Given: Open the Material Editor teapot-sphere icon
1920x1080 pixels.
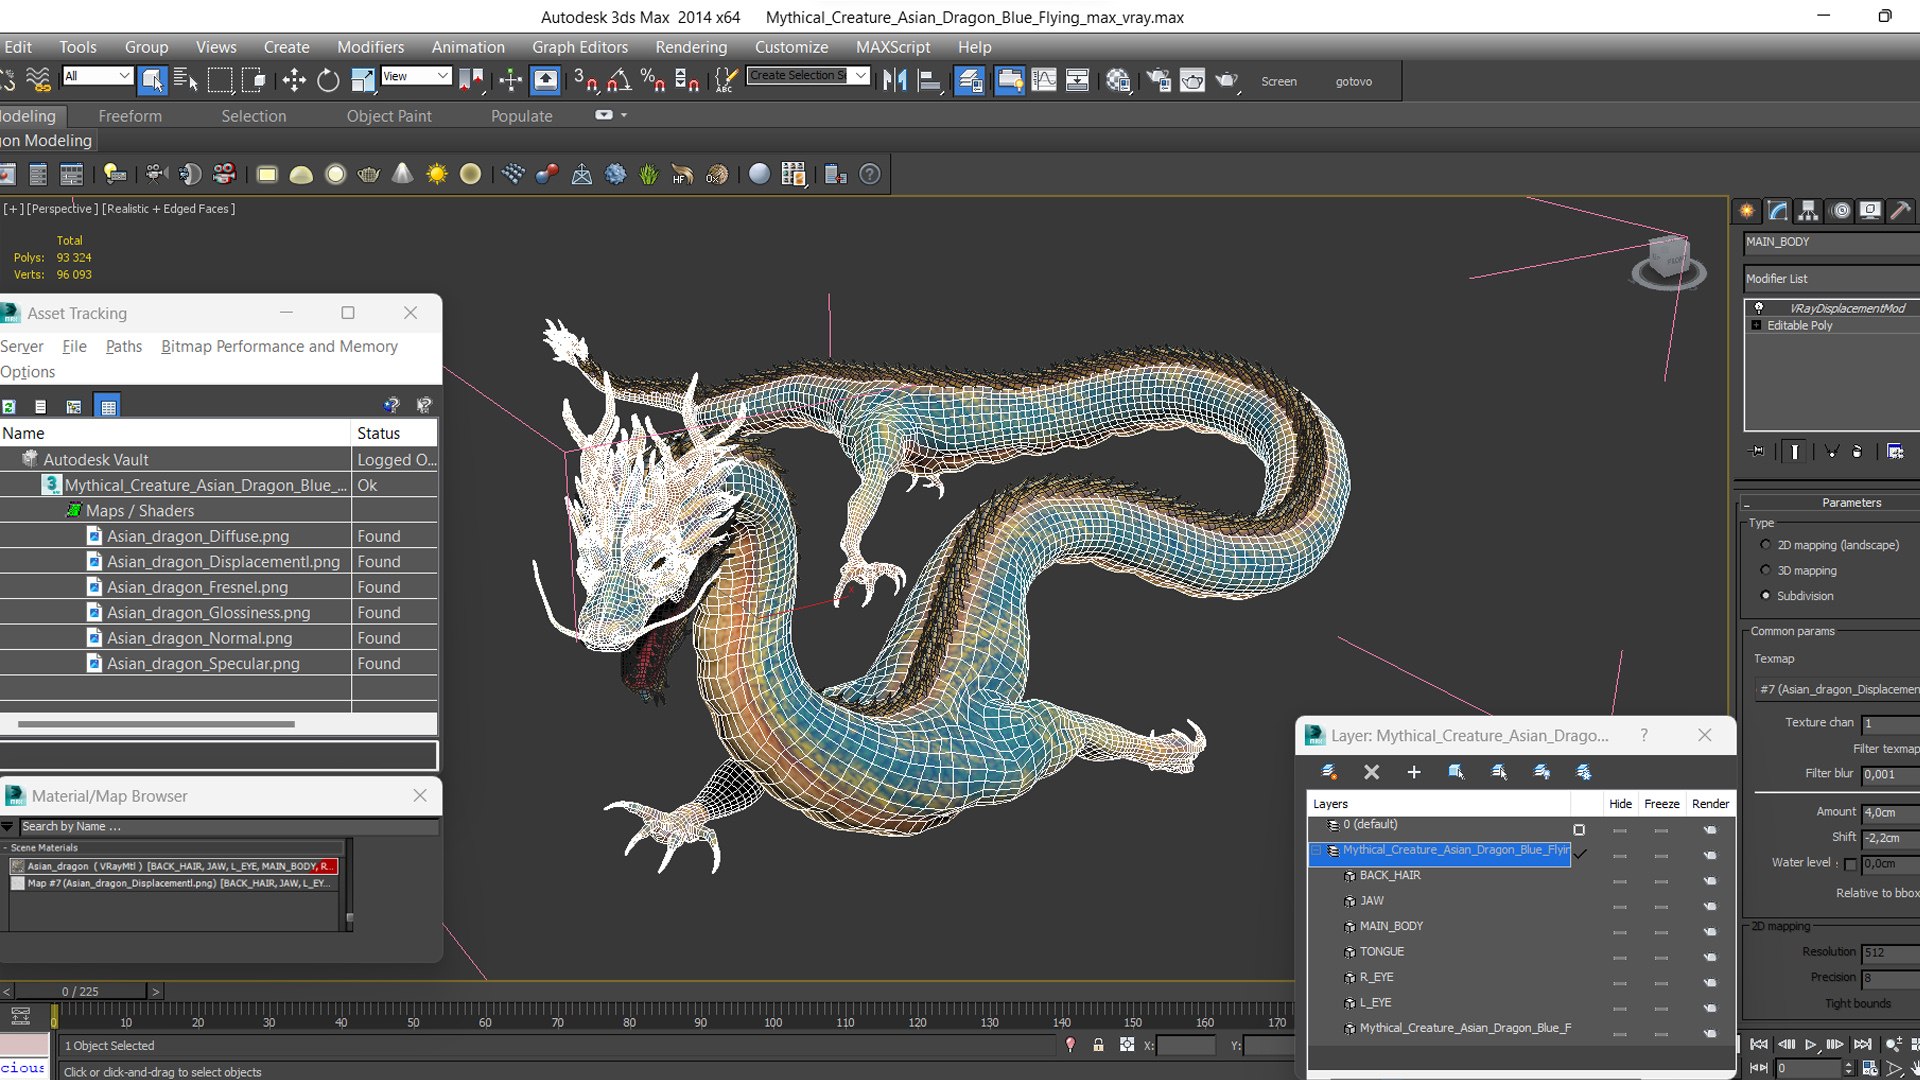Looking at the screenshot, I should [x=1118, y=80].
